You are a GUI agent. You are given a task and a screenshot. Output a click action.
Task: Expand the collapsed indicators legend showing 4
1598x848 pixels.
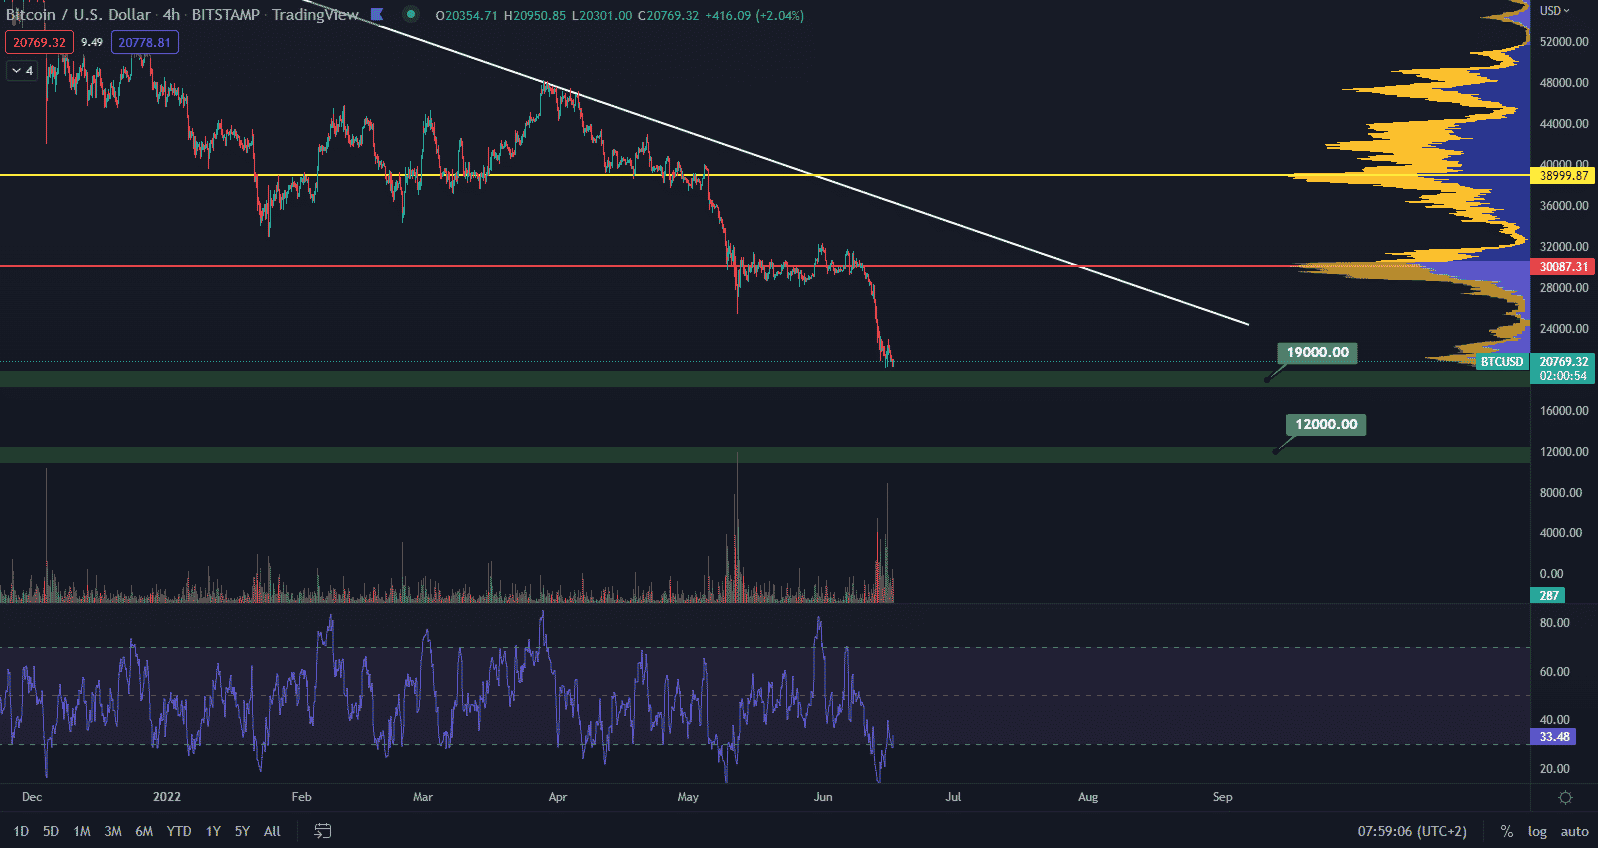pyautogui.click(x=22, y=70)
